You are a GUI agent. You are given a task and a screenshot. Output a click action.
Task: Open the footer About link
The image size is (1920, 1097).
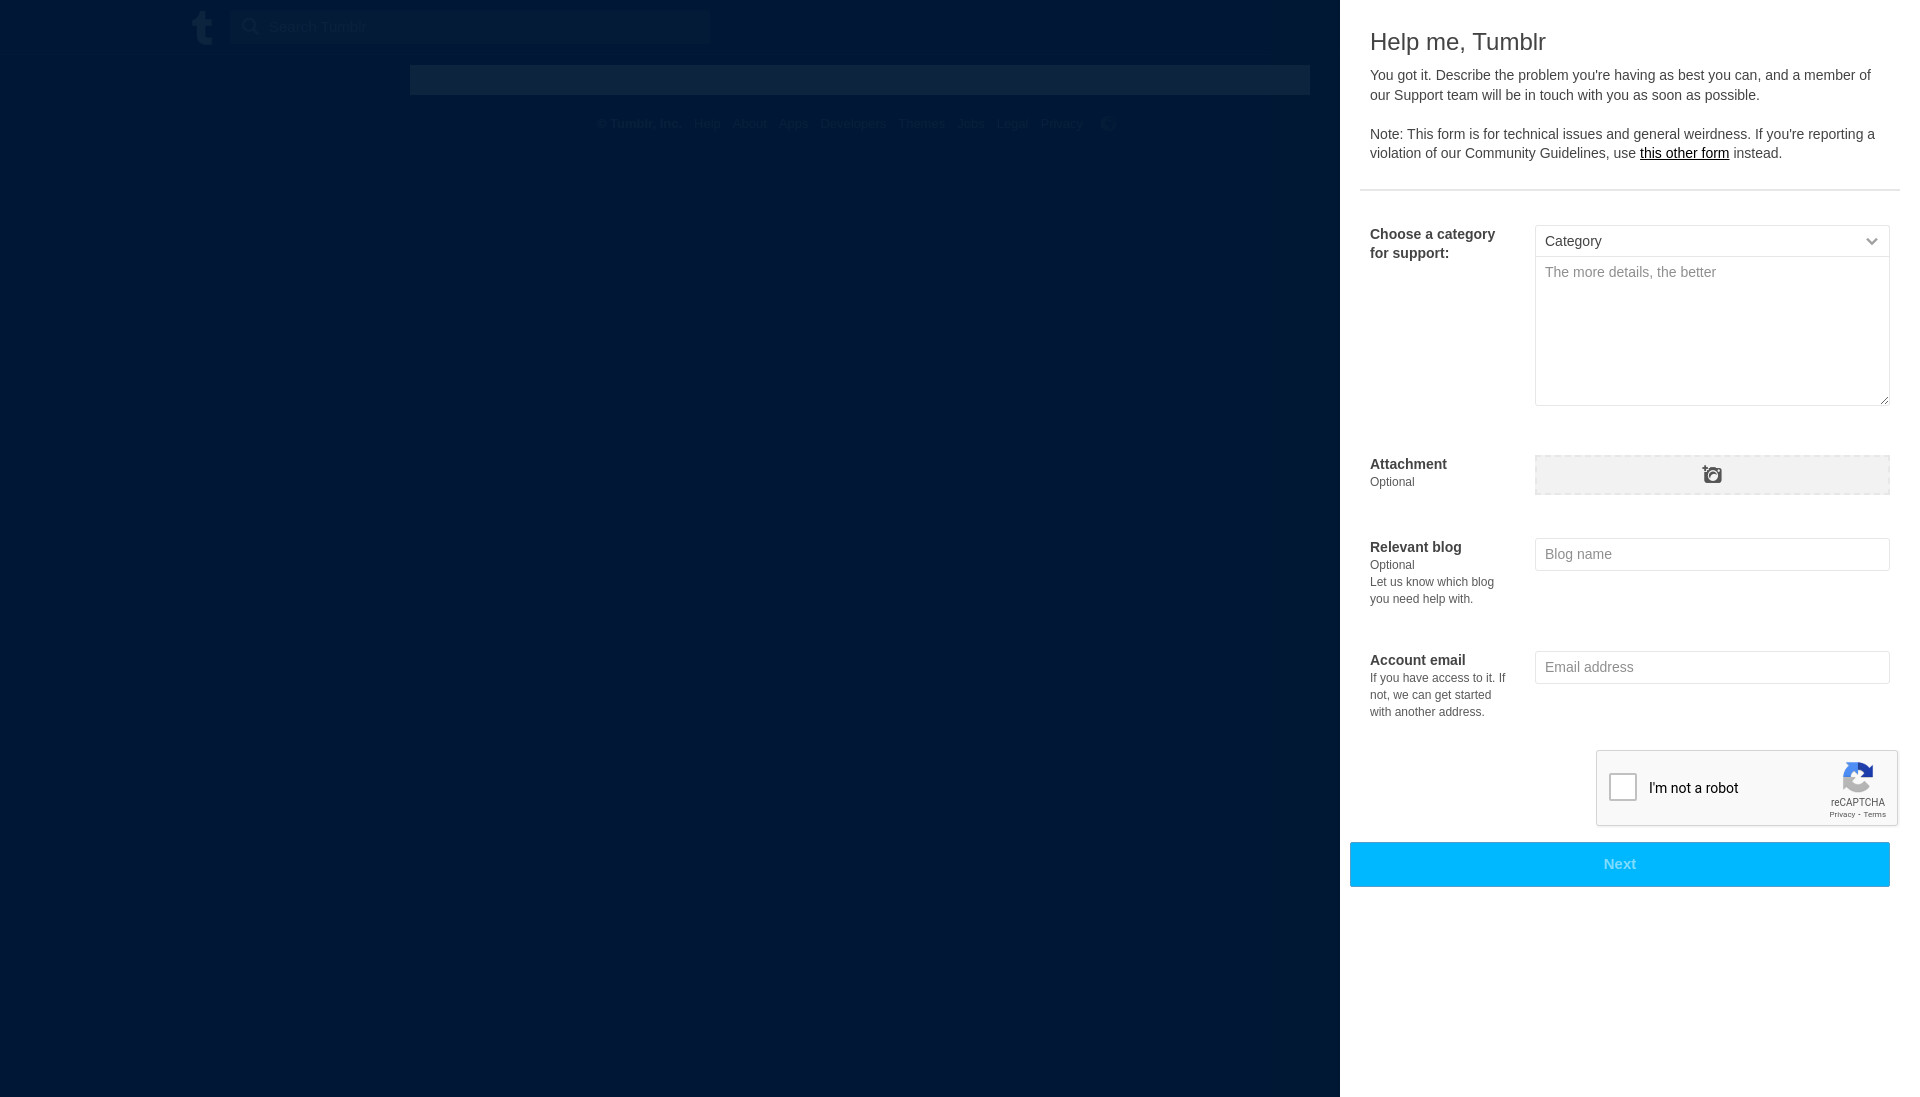[749, 124]
